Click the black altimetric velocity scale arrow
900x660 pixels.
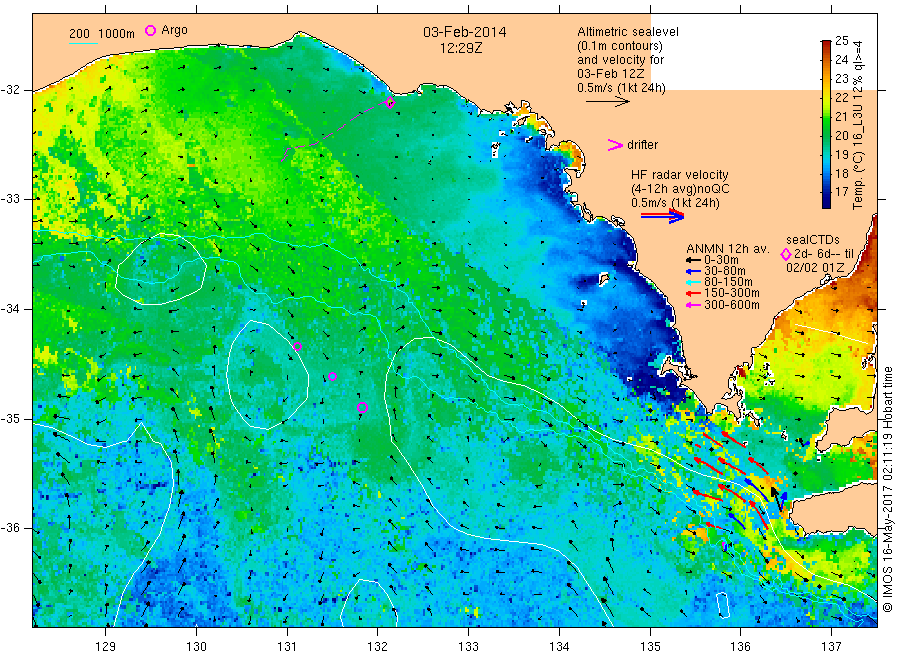point(608,102)
